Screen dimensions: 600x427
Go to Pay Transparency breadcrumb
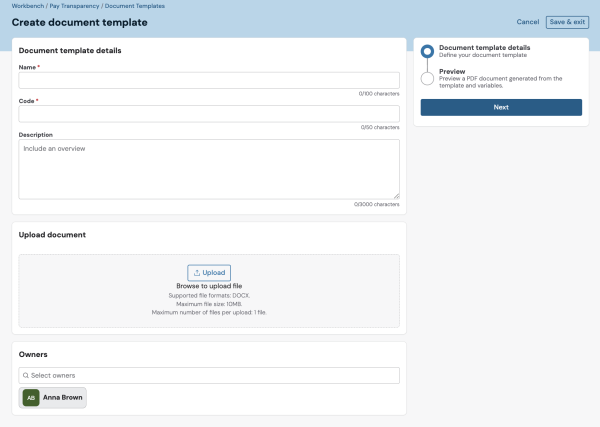point(73,6)
